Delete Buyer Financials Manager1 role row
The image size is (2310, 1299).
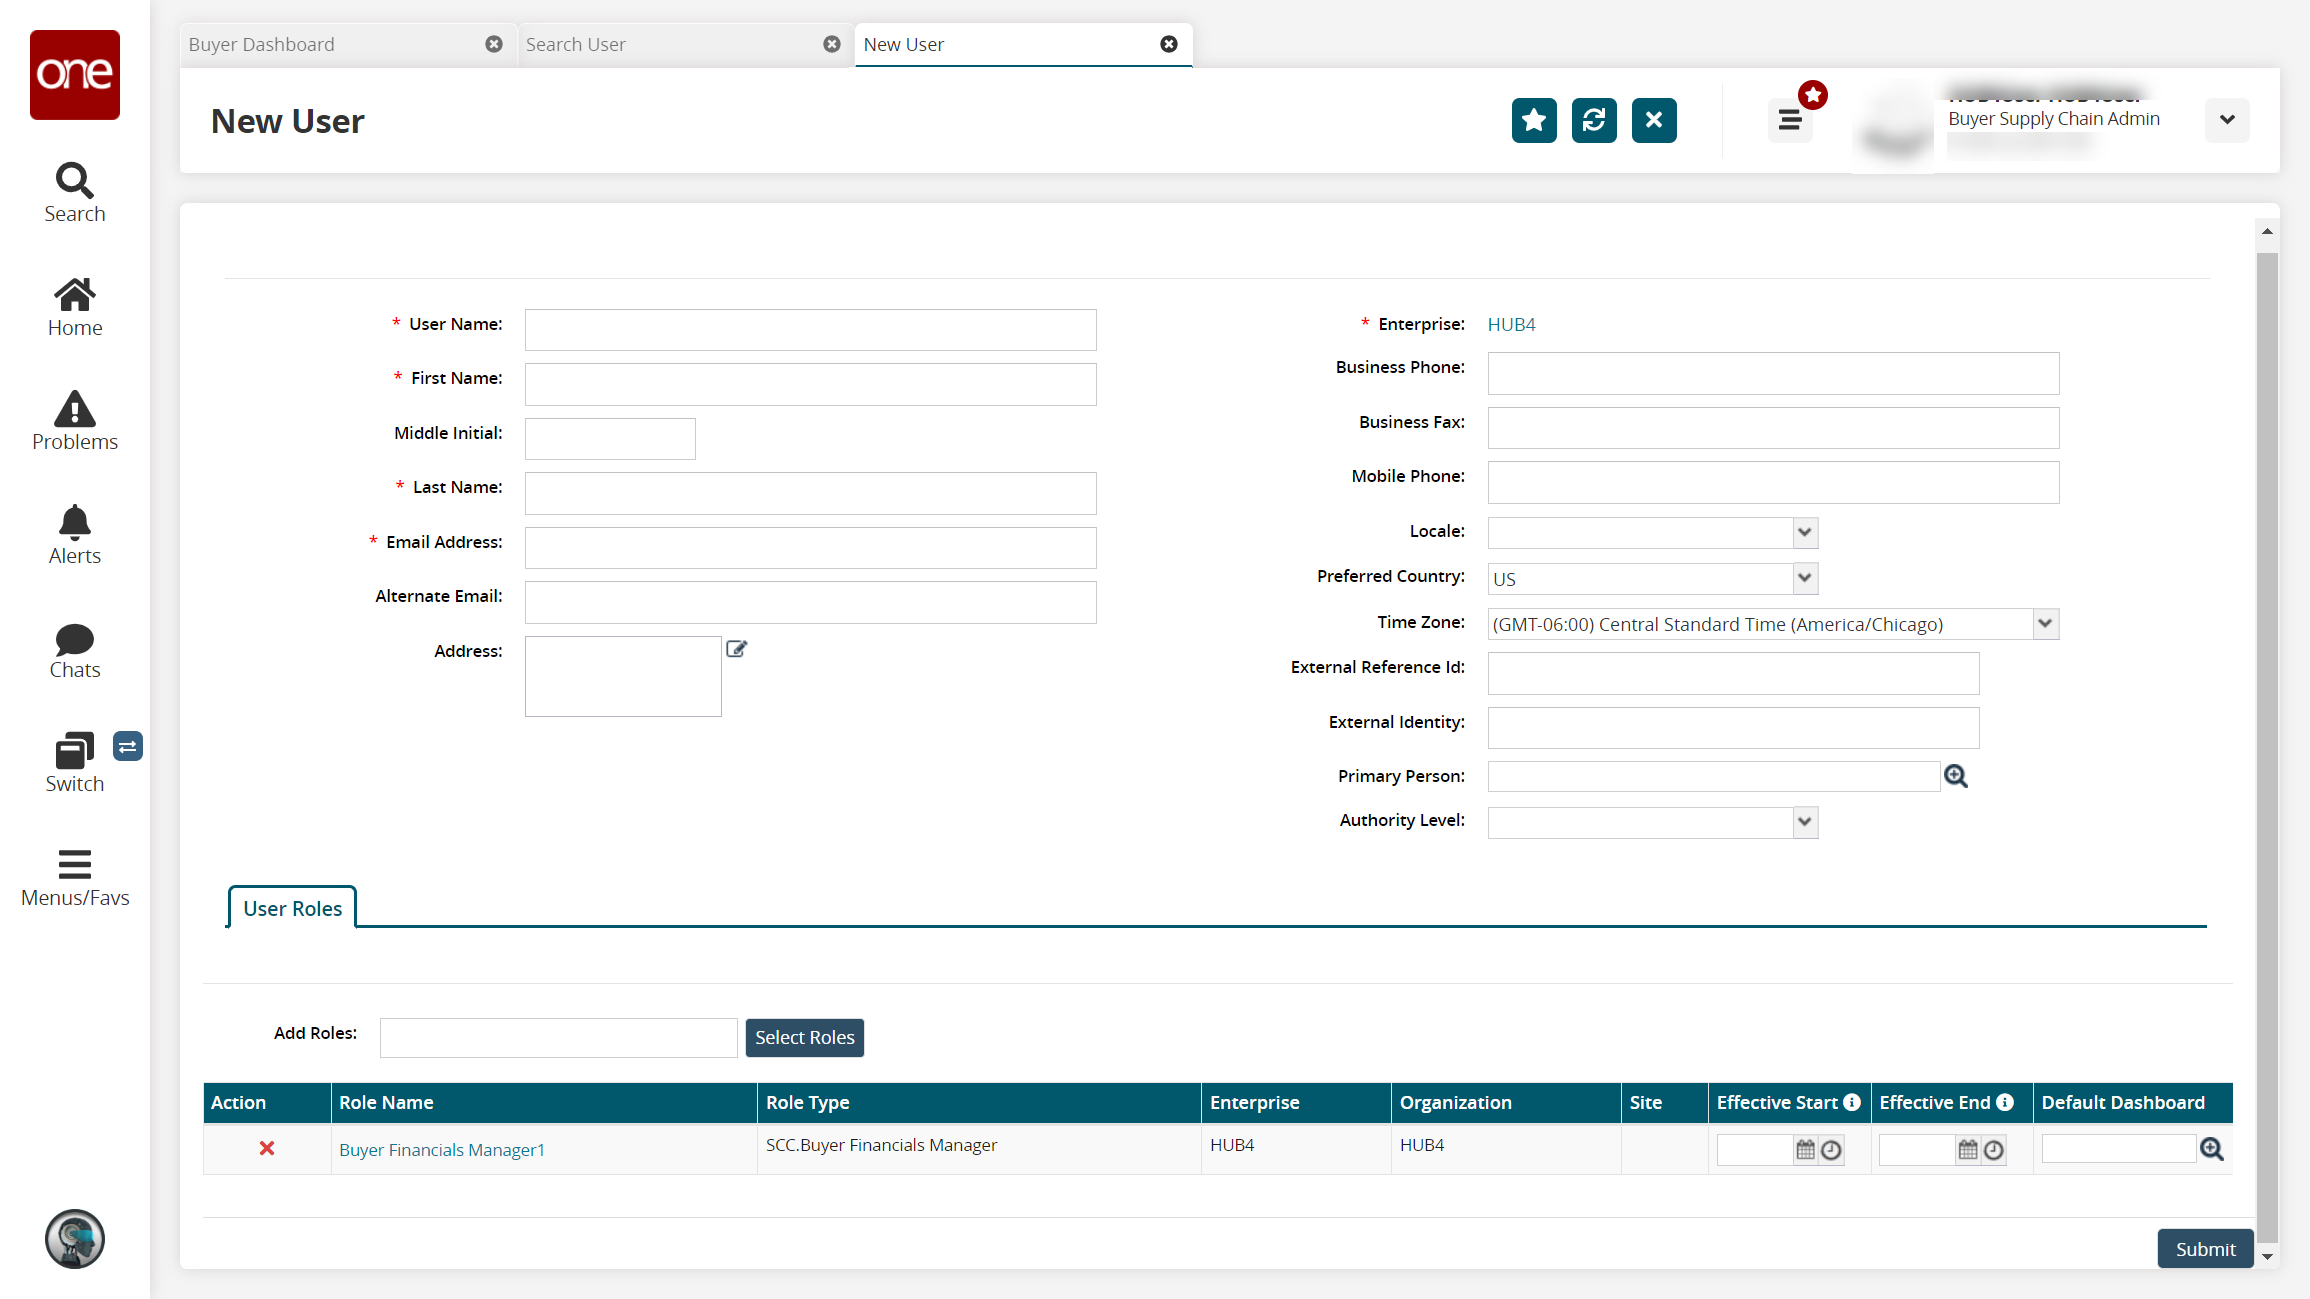click(267, 1149)
